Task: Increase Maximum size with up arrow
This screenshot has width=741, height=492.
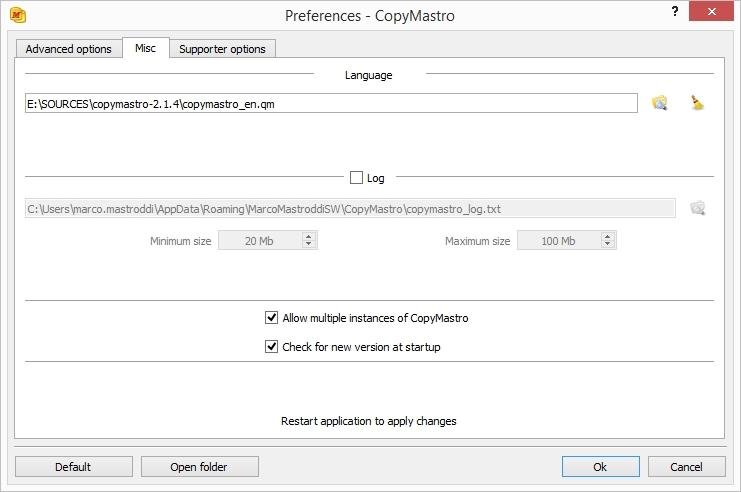Action: point(608,236)
